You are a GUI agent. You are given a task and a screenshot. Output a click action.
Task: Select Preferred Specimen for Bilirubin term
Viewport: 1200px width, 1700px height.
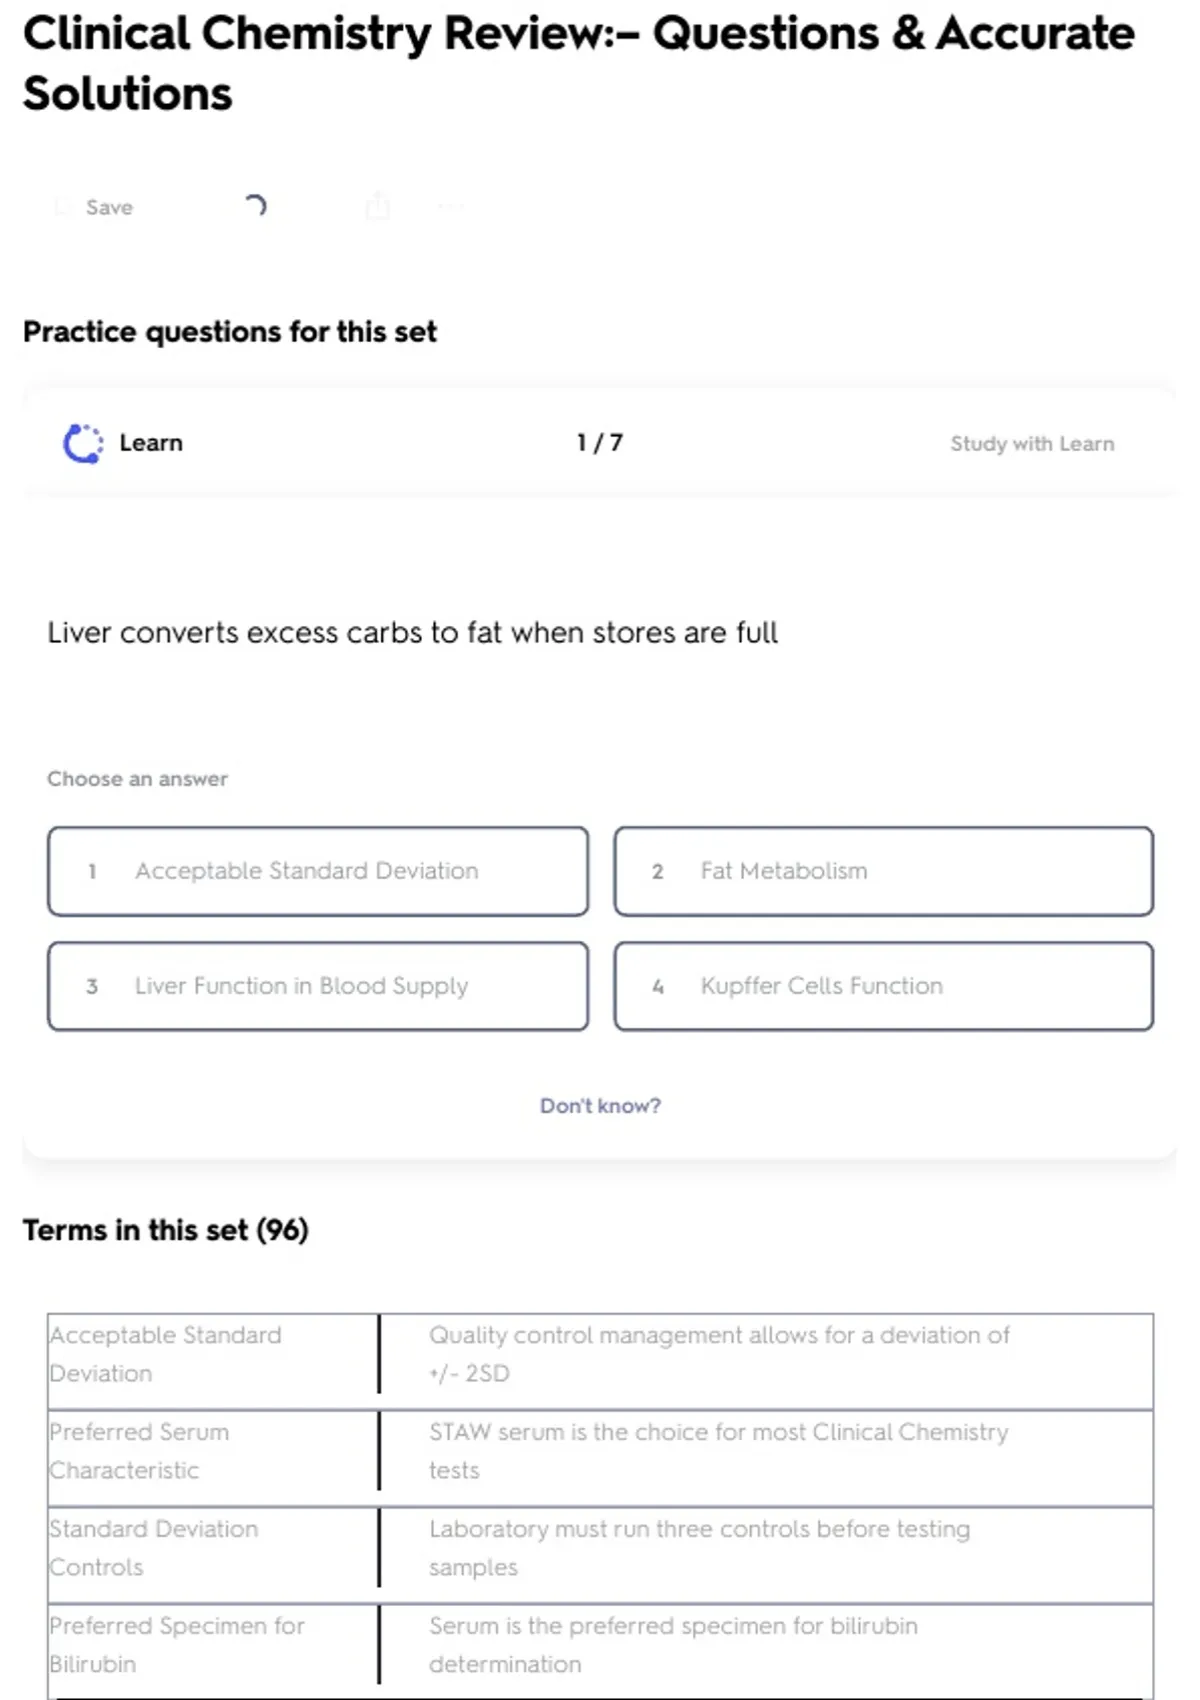177,1645
